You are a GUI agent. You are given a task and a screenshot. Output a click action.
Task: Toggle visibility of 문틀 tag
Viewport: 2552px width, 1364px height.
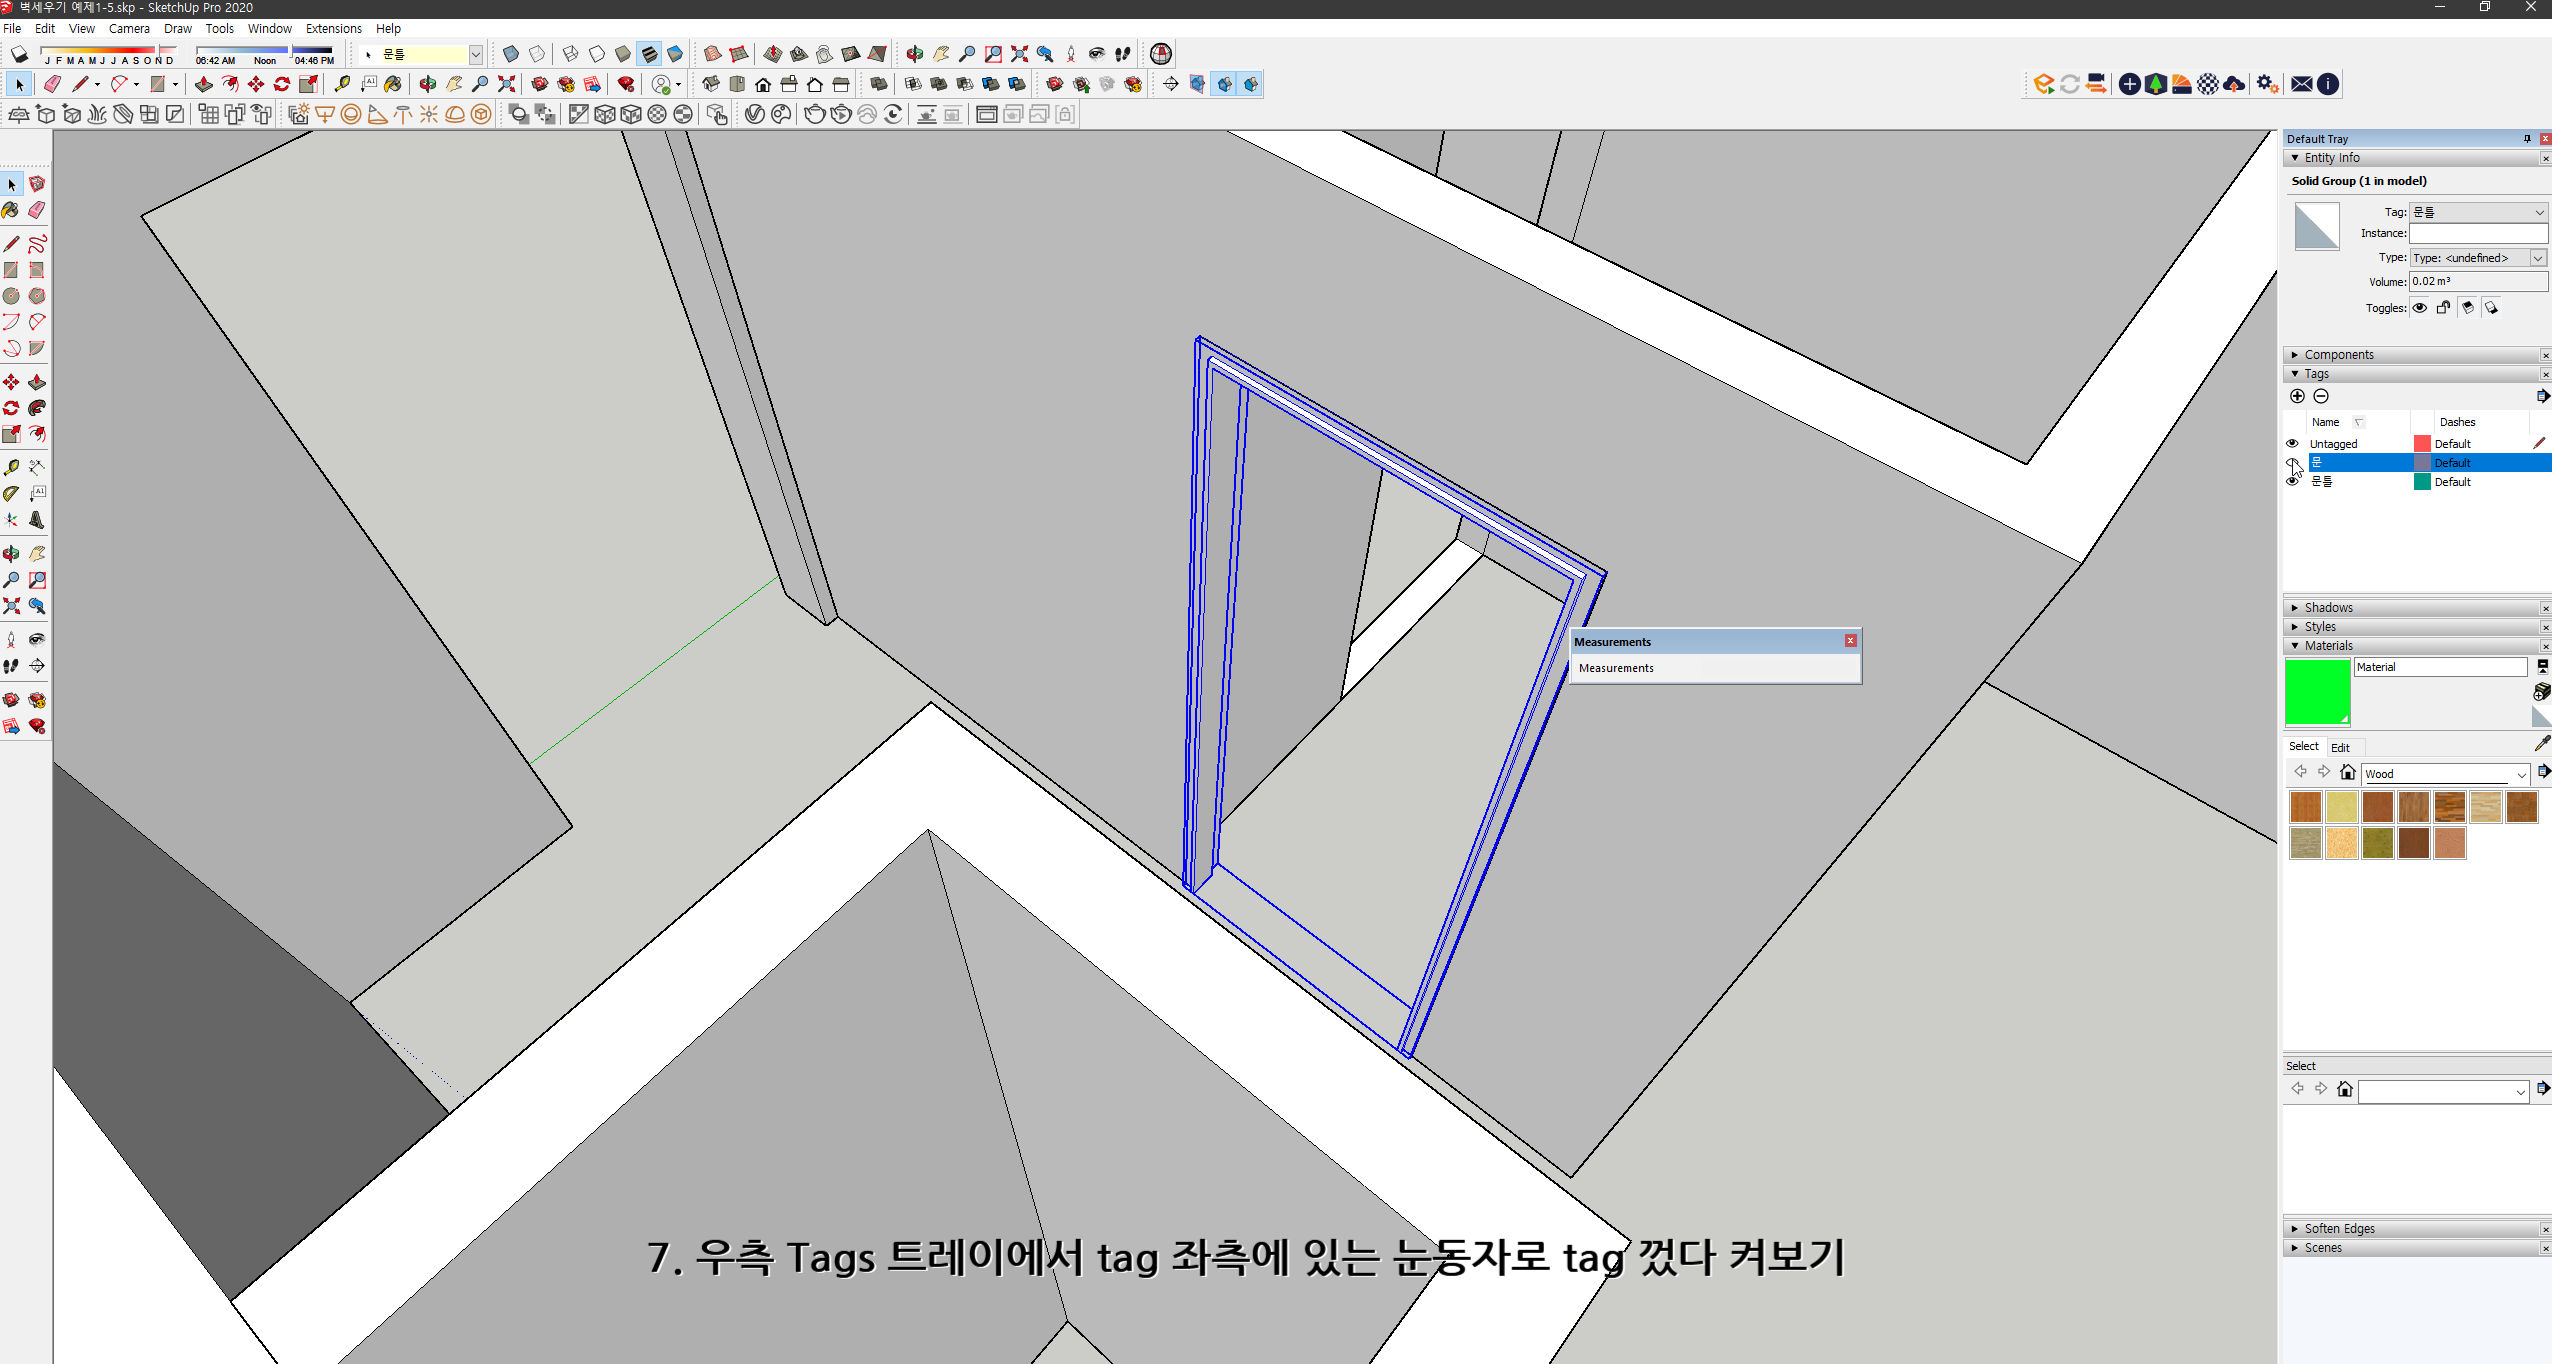click(x=2292, y=481)
